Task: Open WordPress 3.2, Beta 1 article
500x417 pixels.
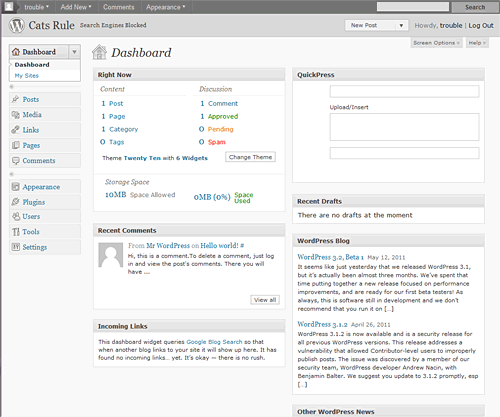Action: pyautogui.click(x=330, y=257)
